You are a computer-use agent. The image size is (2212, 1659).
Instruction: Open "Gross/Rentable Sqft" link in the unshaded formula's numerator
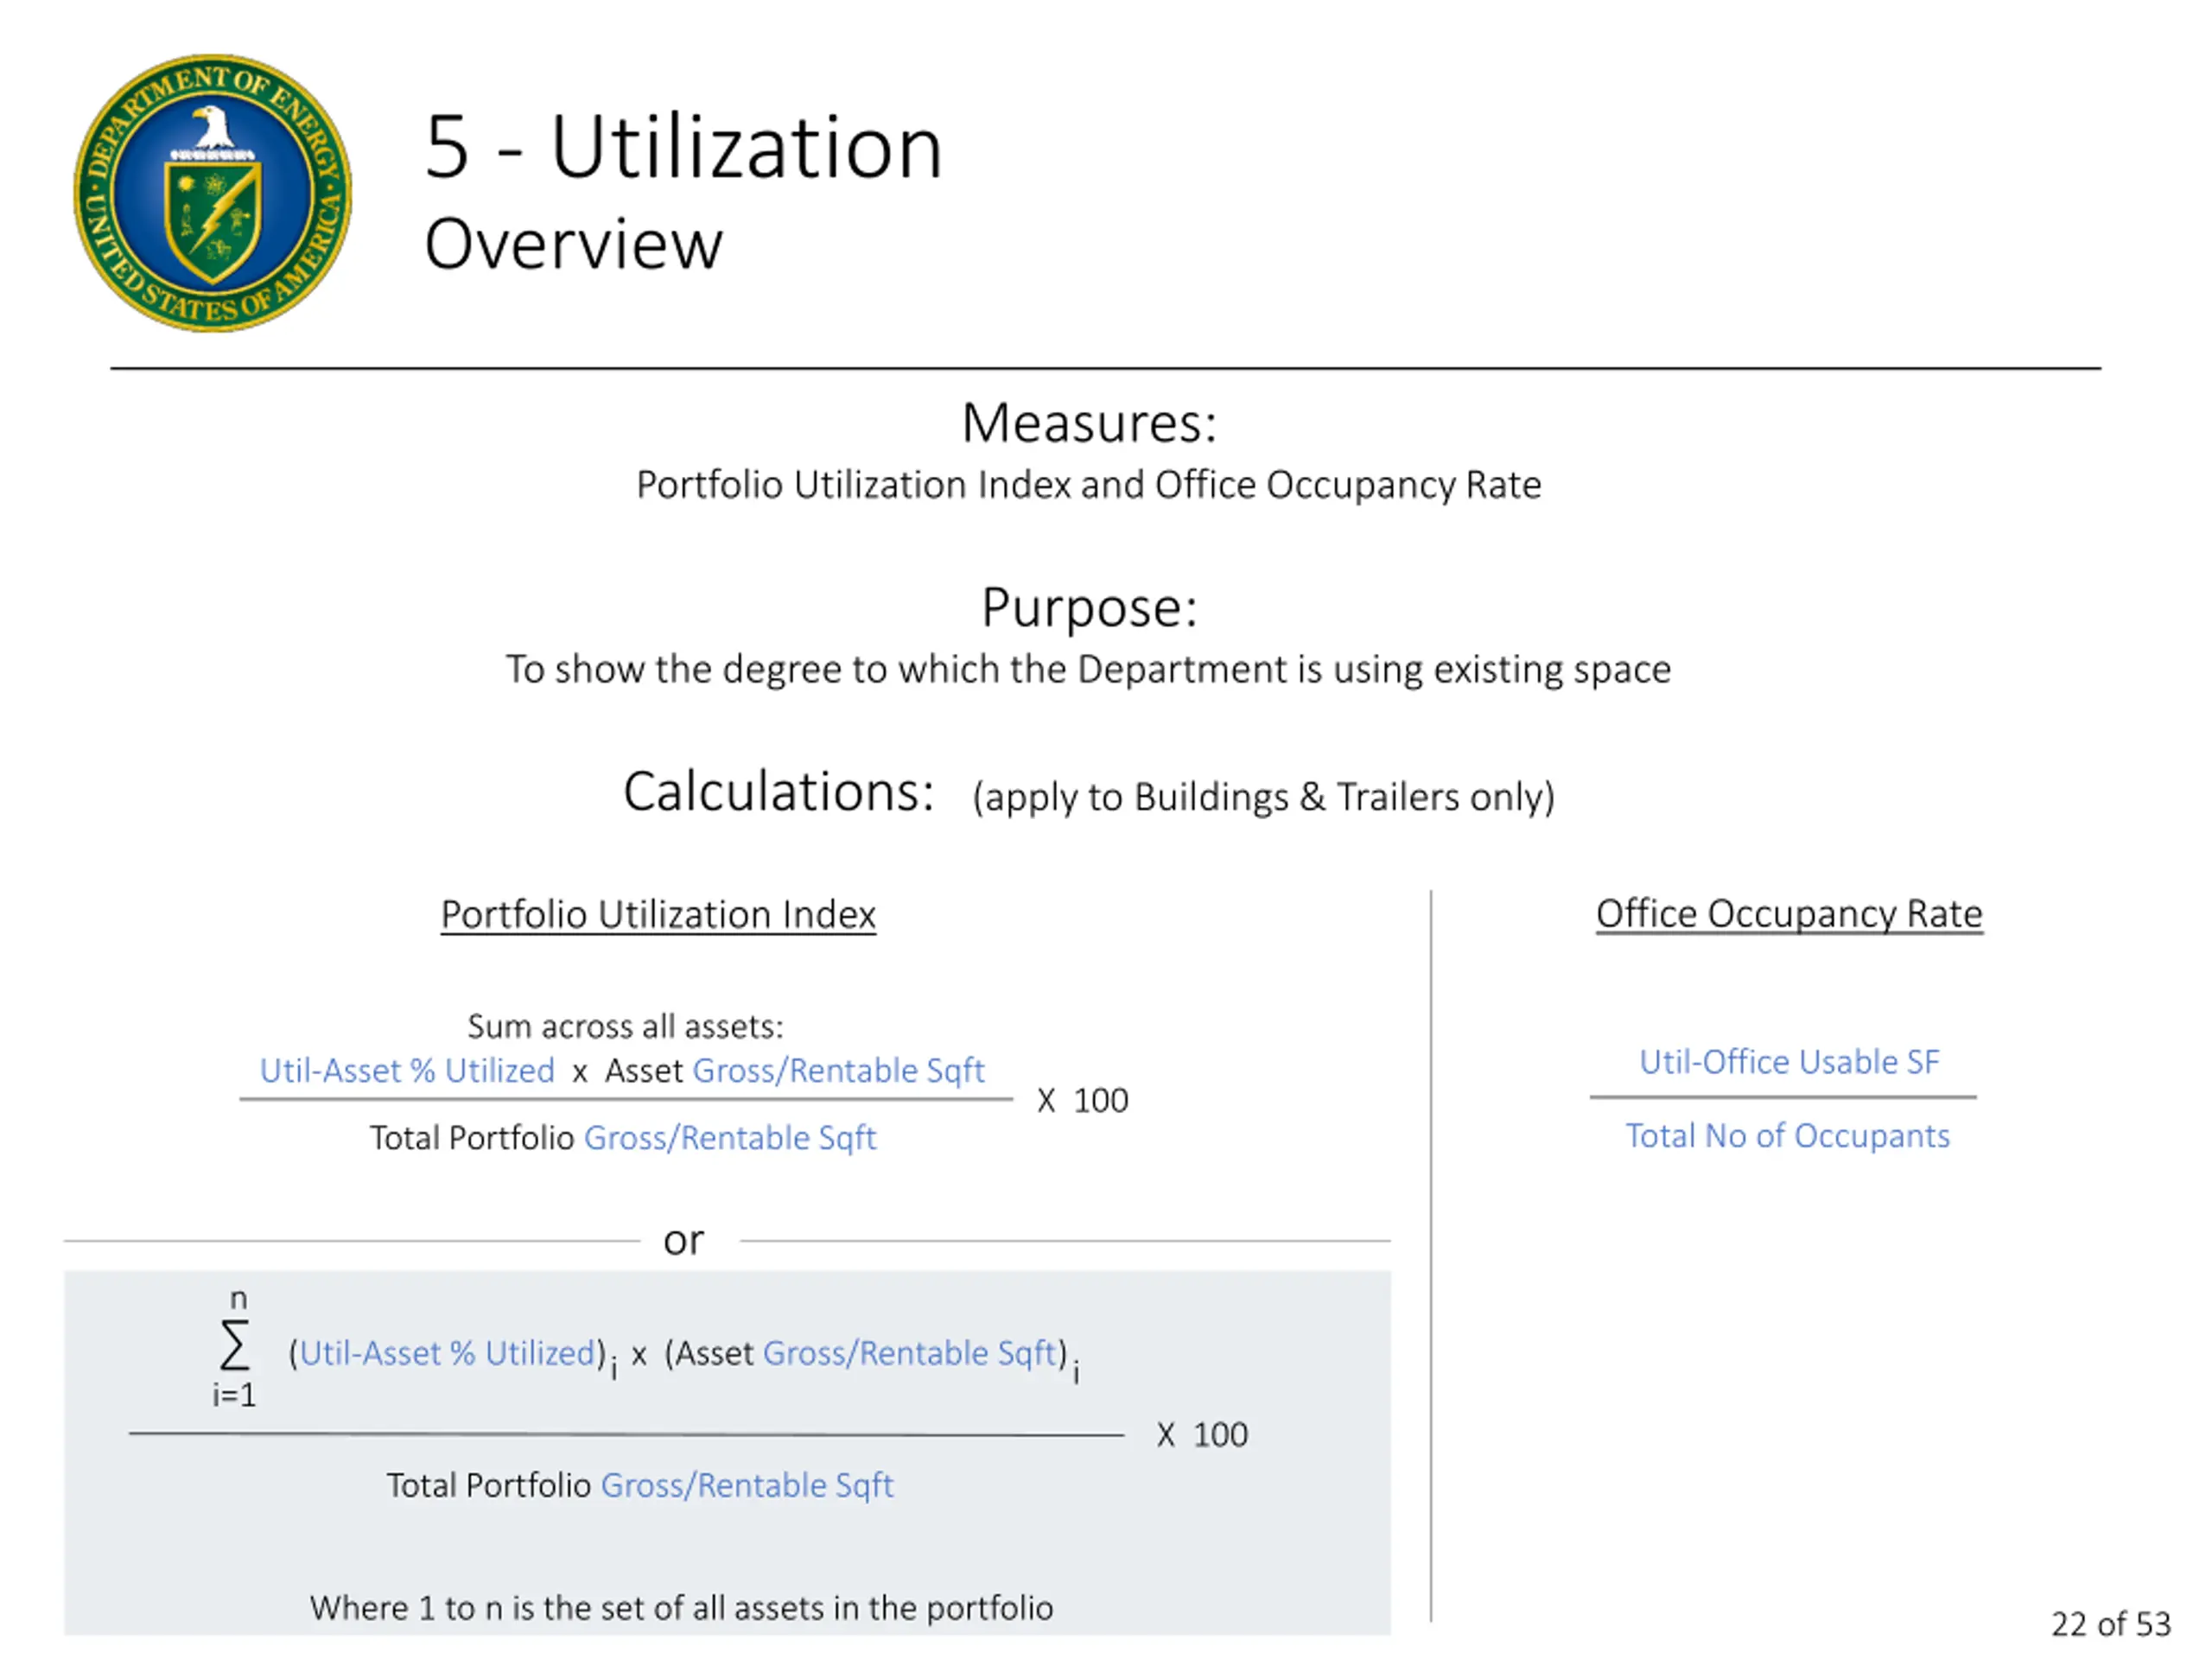coord(838,1070)
